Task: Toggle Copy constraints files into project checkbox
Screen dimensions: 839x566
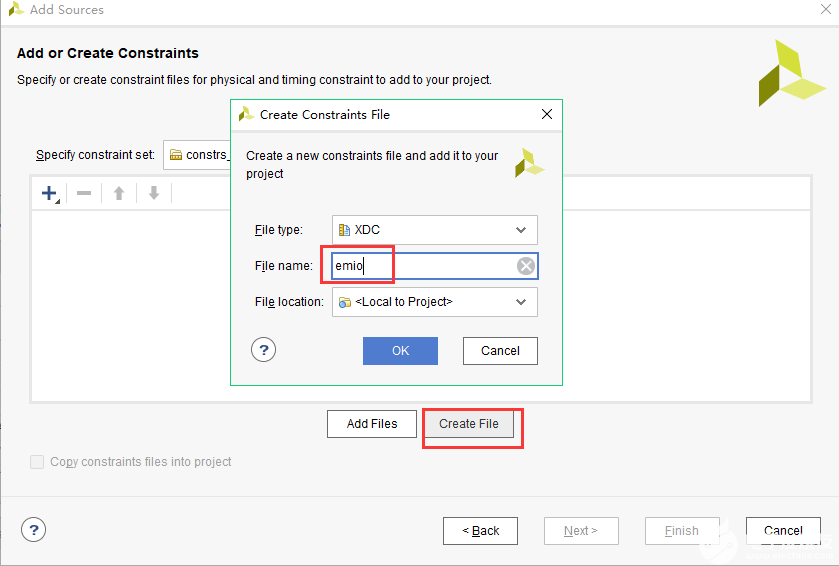Action: 38,462
